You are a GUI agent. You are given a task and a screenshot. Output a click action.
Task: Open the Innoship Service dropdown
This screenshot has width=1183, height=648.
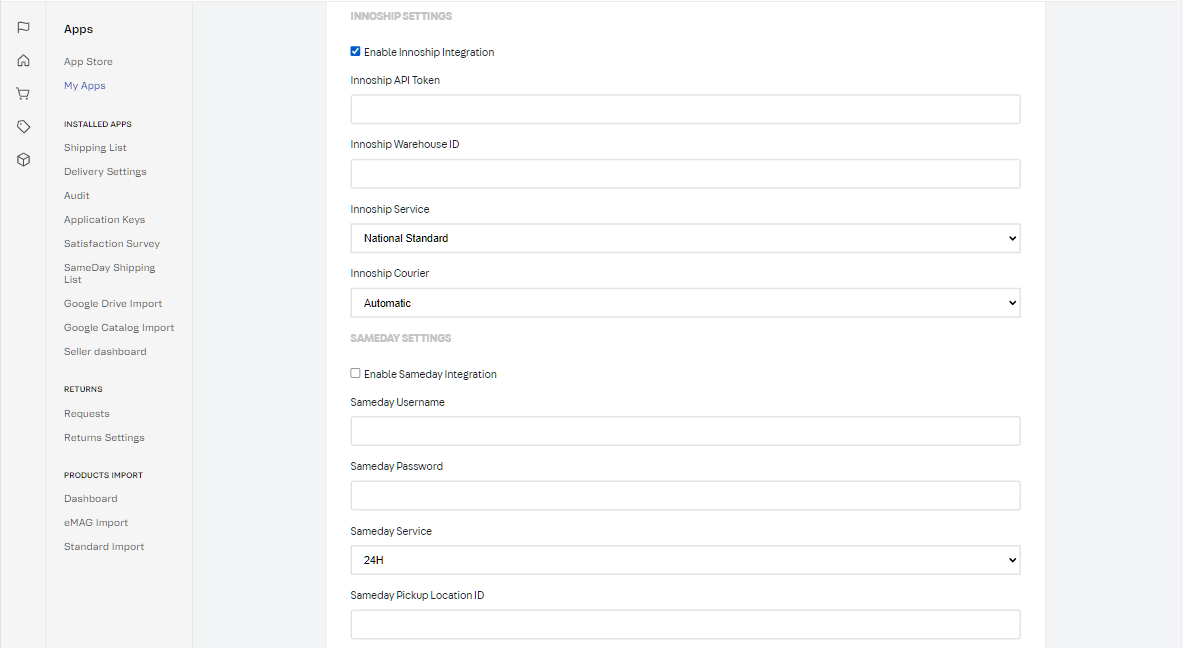point(685,238)
